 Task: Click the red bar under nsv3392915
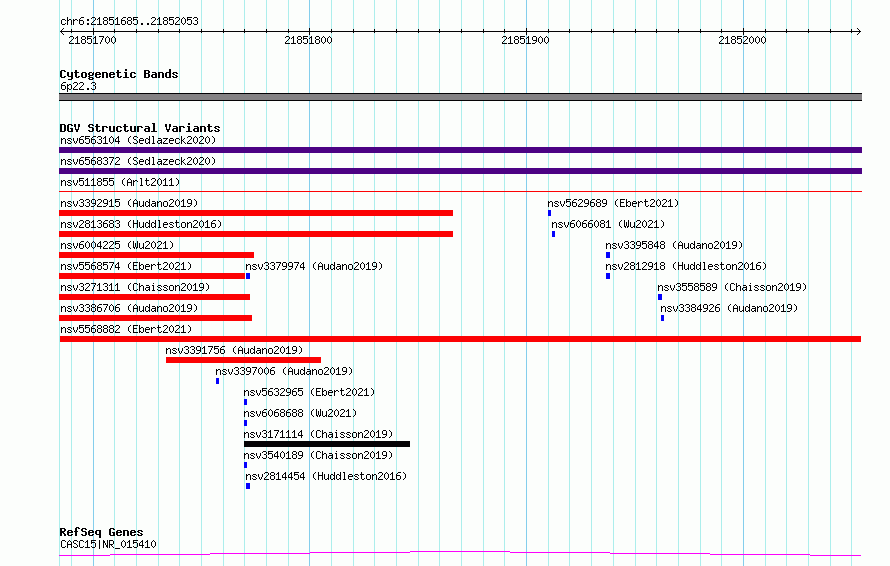point(256,213)
